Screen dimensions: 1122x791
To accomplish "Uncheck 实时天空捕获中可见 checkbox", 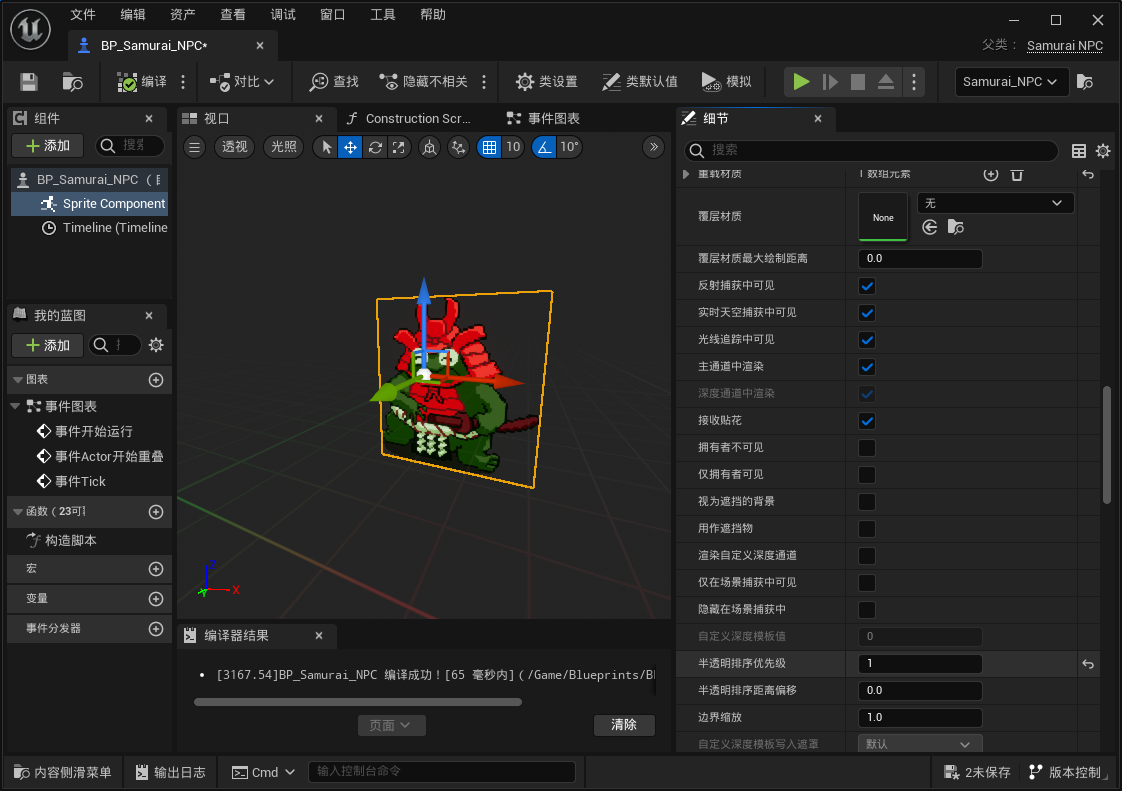I will coord(867,313).
